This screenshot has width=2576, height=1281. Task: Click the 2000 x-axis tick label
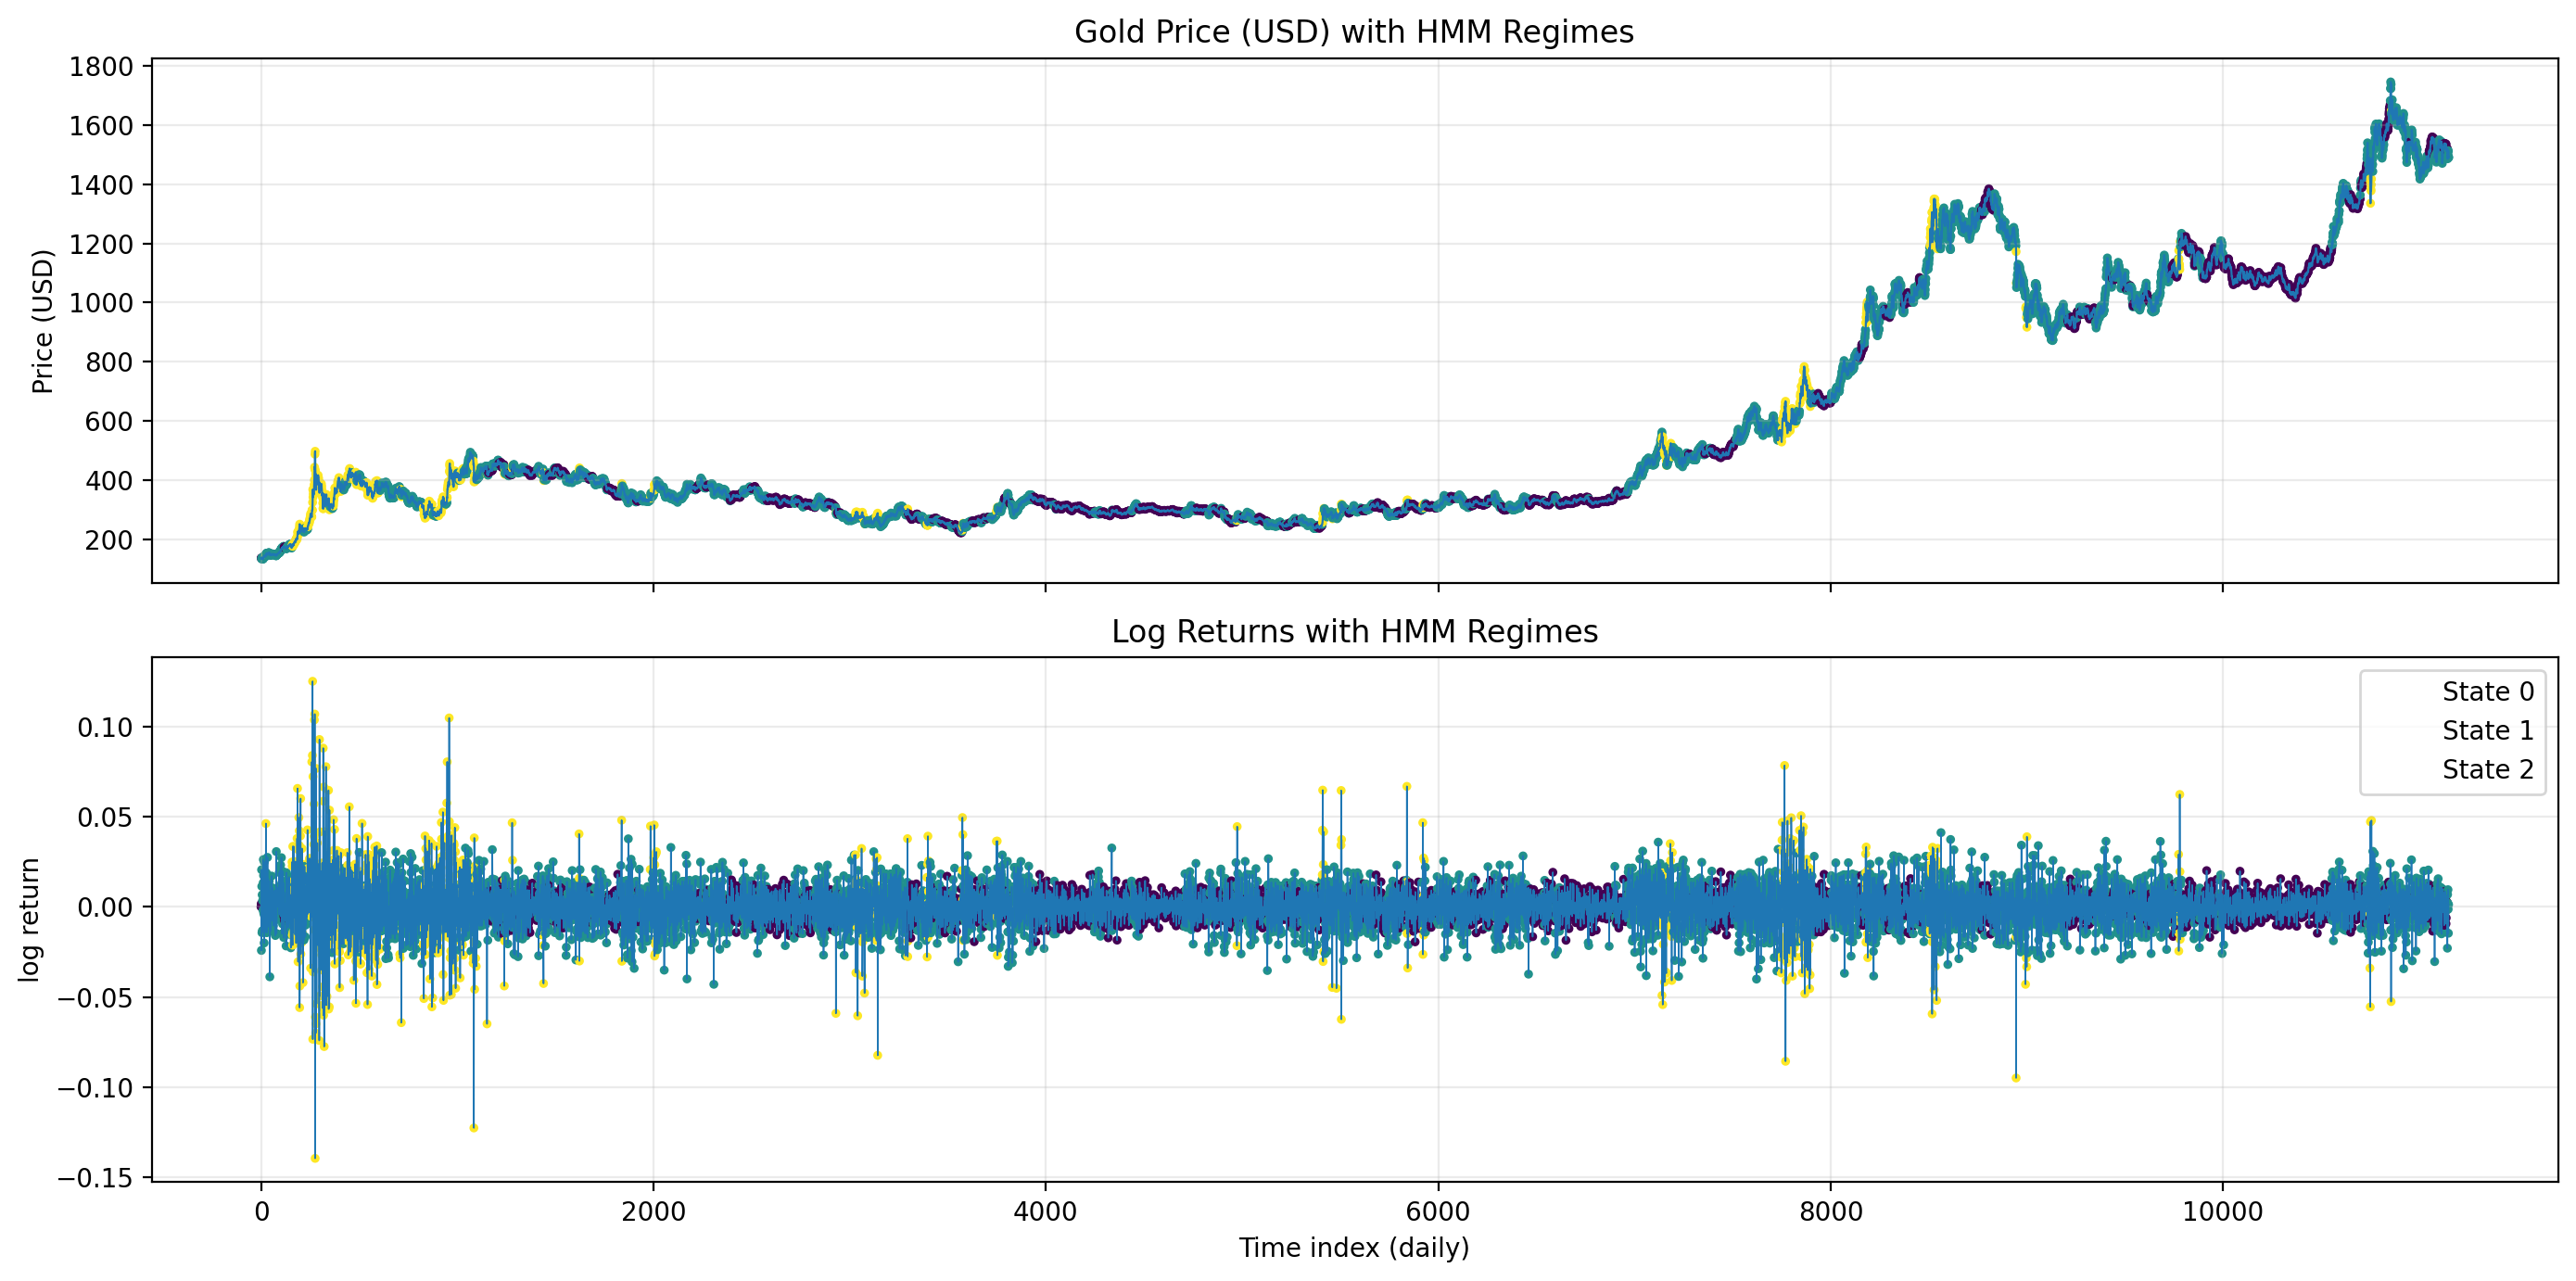click(653, 1213)
